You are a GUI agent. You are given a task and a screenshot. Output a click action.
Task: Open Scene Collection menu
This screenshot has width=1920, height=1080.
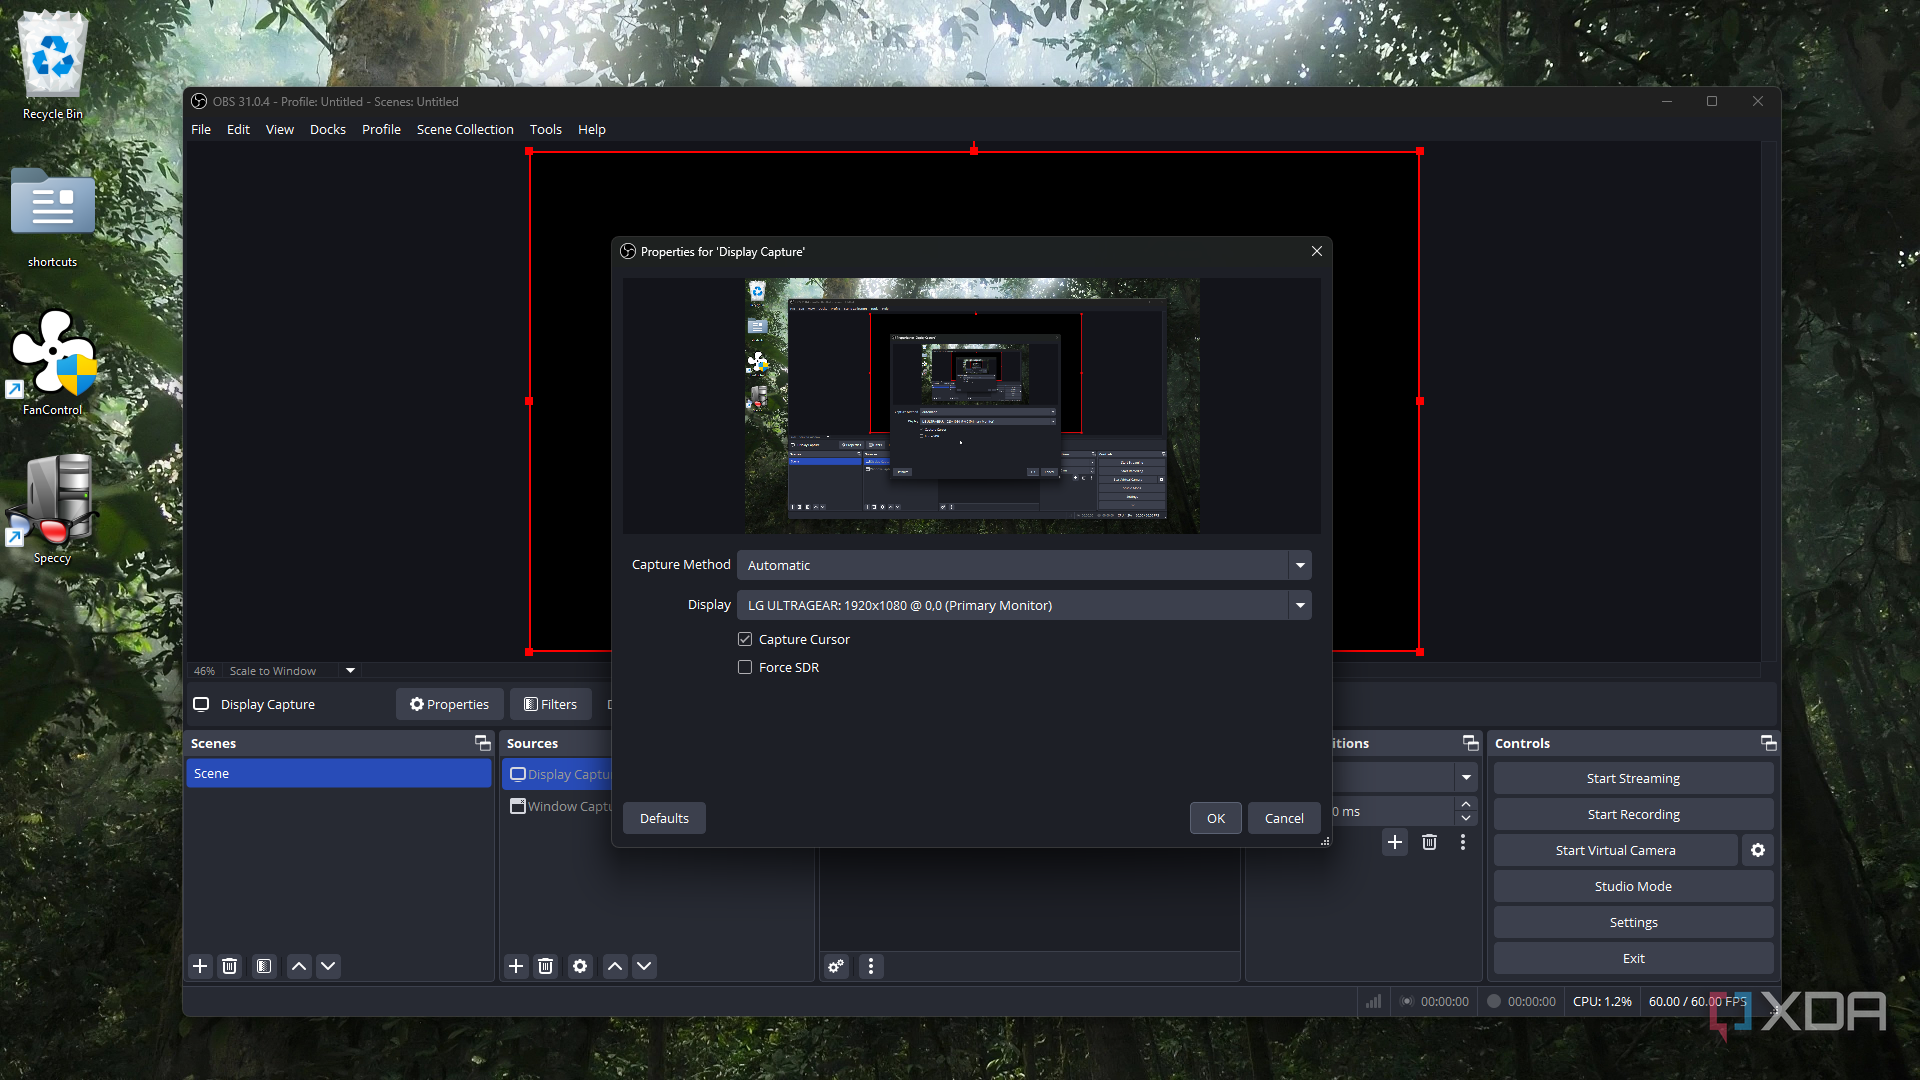tap(465, 129)
